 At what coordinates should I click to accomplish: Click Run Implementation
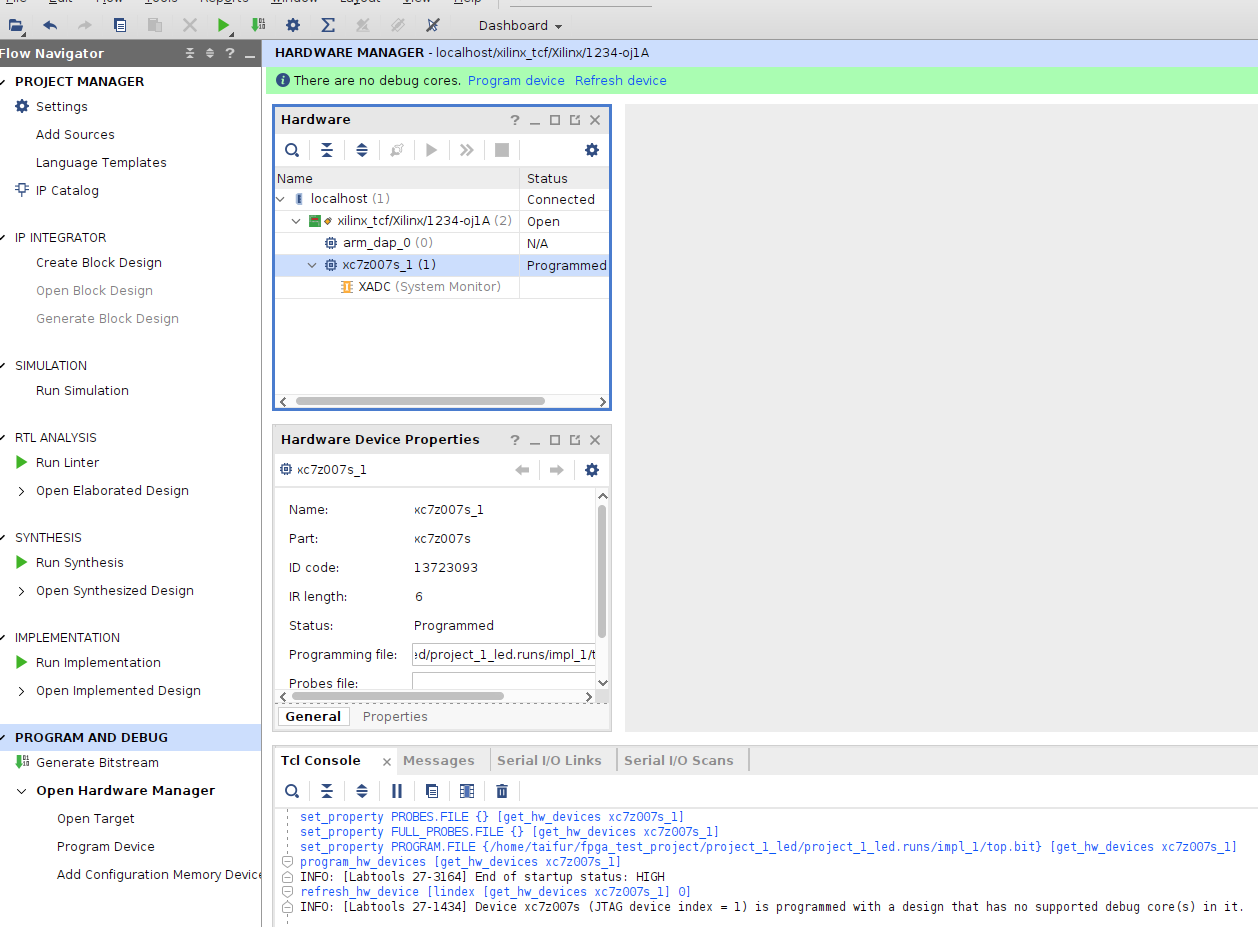[x=98, y=663]
